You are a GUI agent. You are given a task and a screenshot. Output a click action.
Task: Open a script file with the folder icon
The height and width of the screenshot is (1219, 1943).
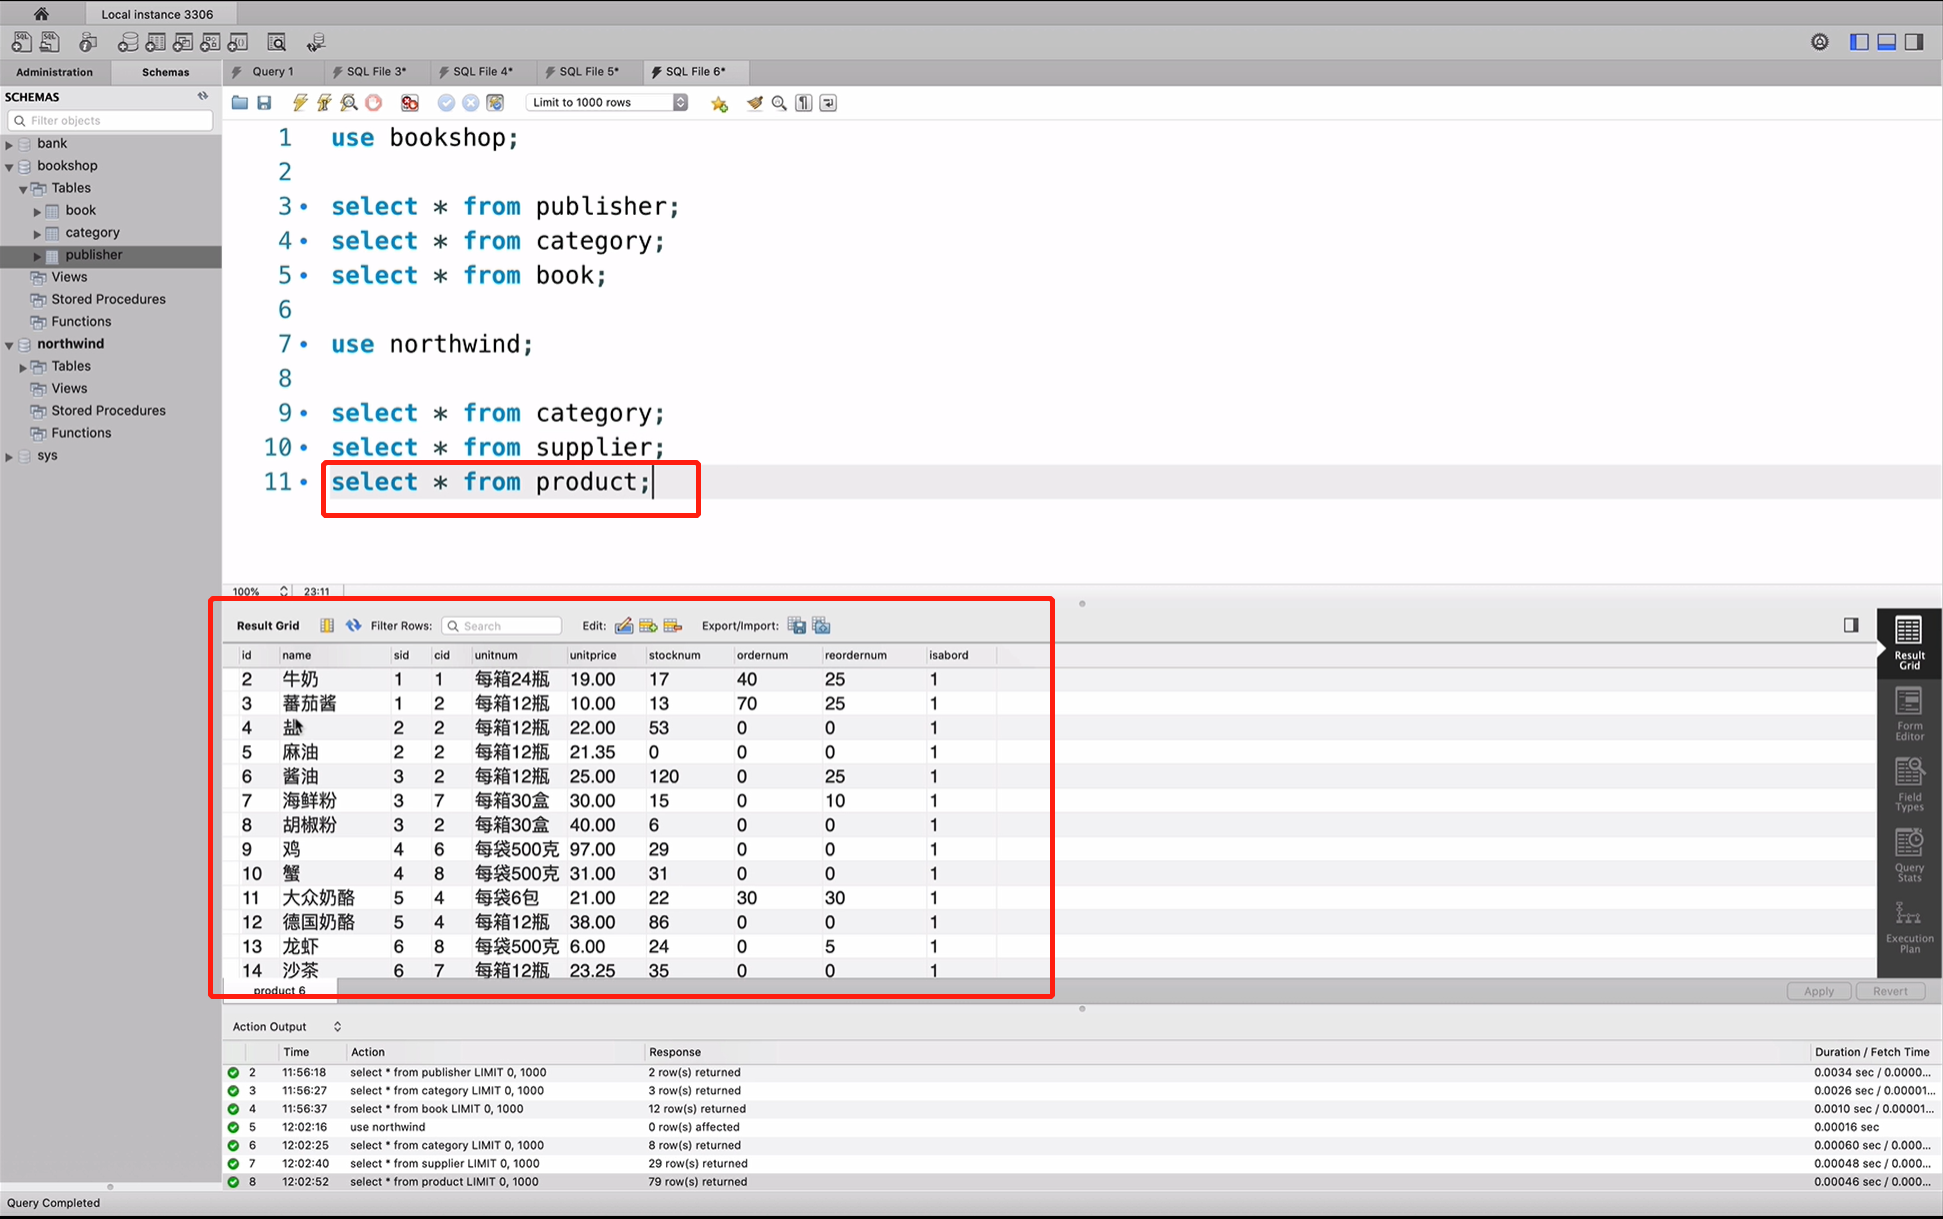click(x=240, y=103)
